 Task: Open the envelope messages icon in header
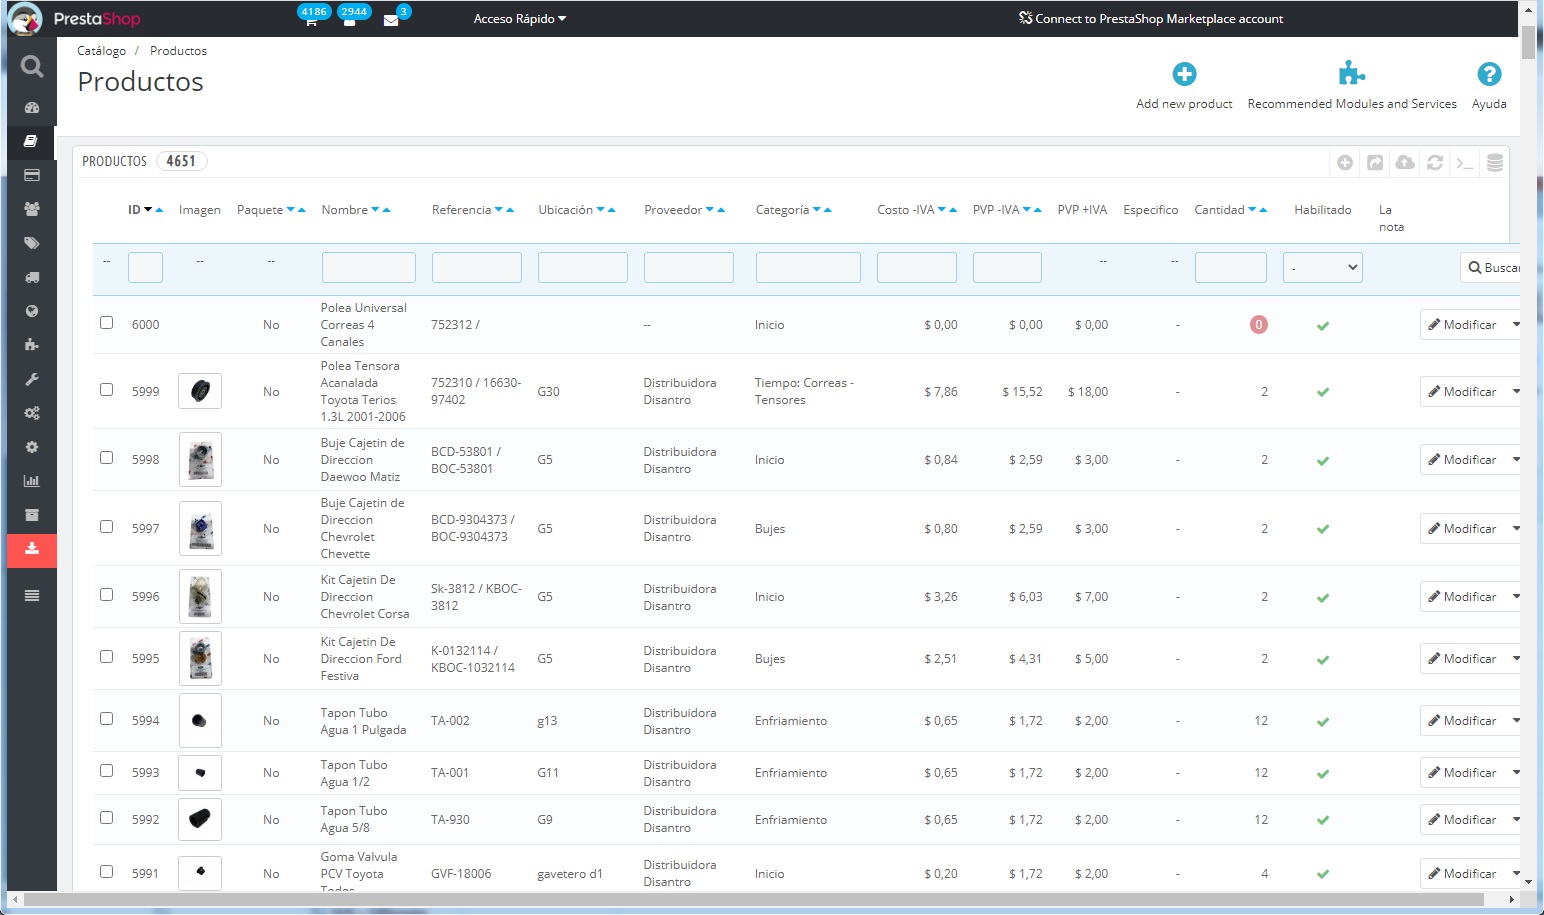[x=391, y=20]
